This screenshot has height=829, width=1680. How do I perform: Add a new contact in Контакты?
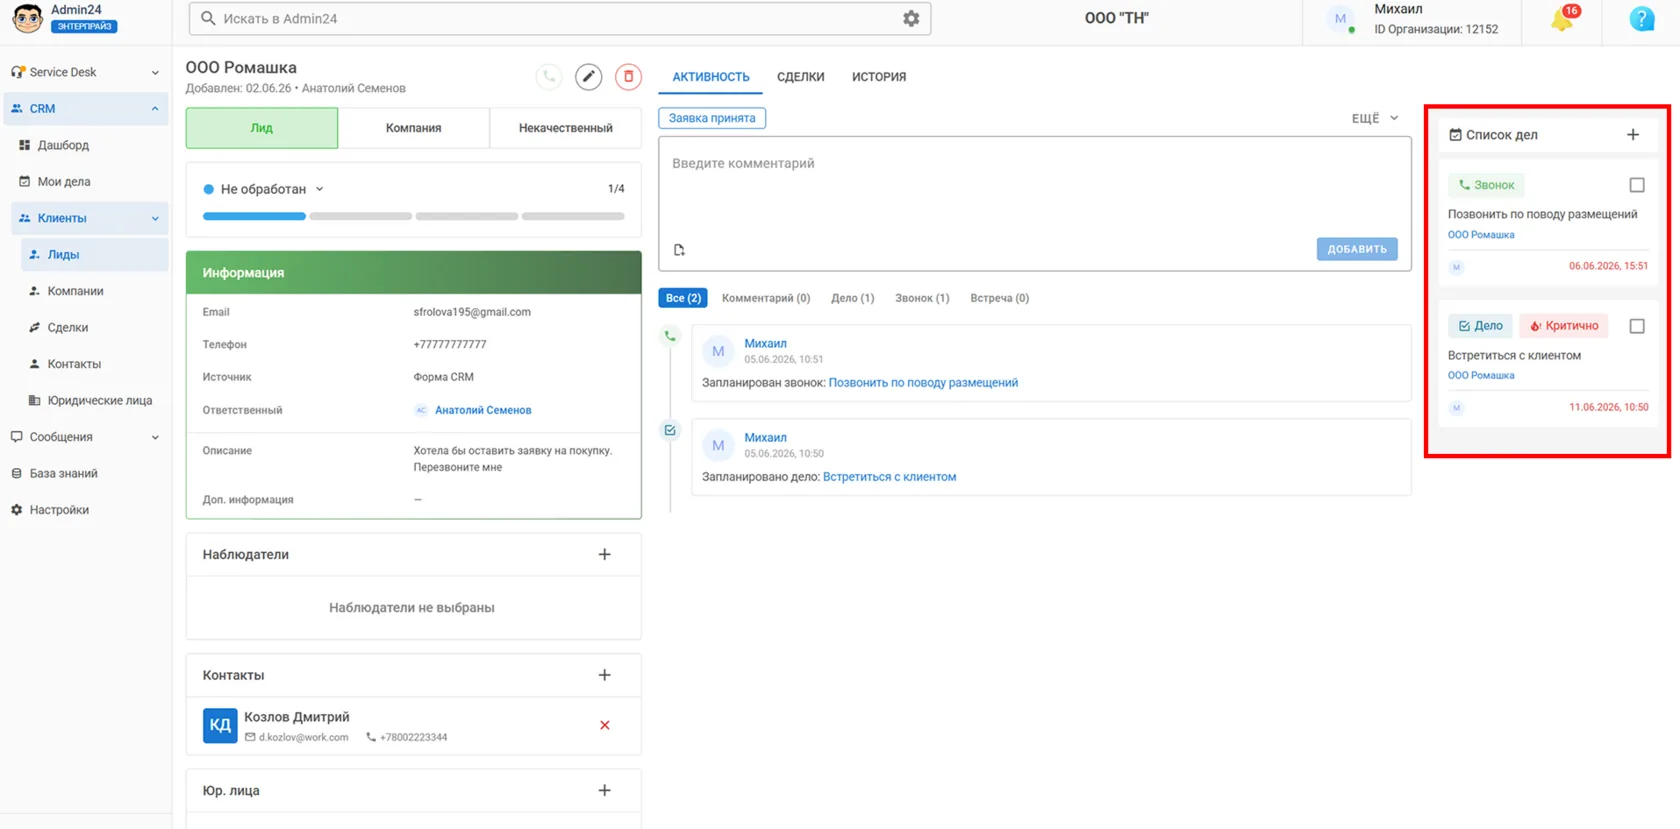click(605, 675)
